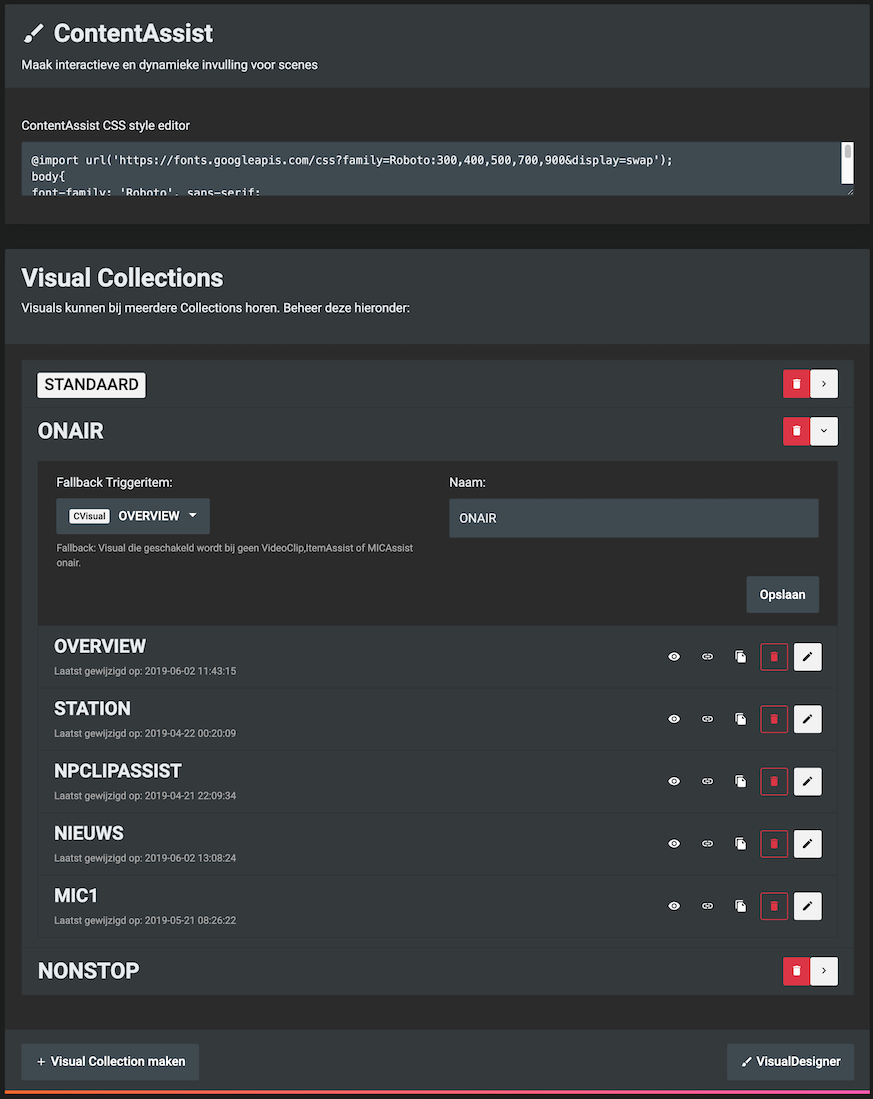Expand the NONSTOP collection chevron
The width and height of the screenshot is (873, 1099).
click(824, 971)
